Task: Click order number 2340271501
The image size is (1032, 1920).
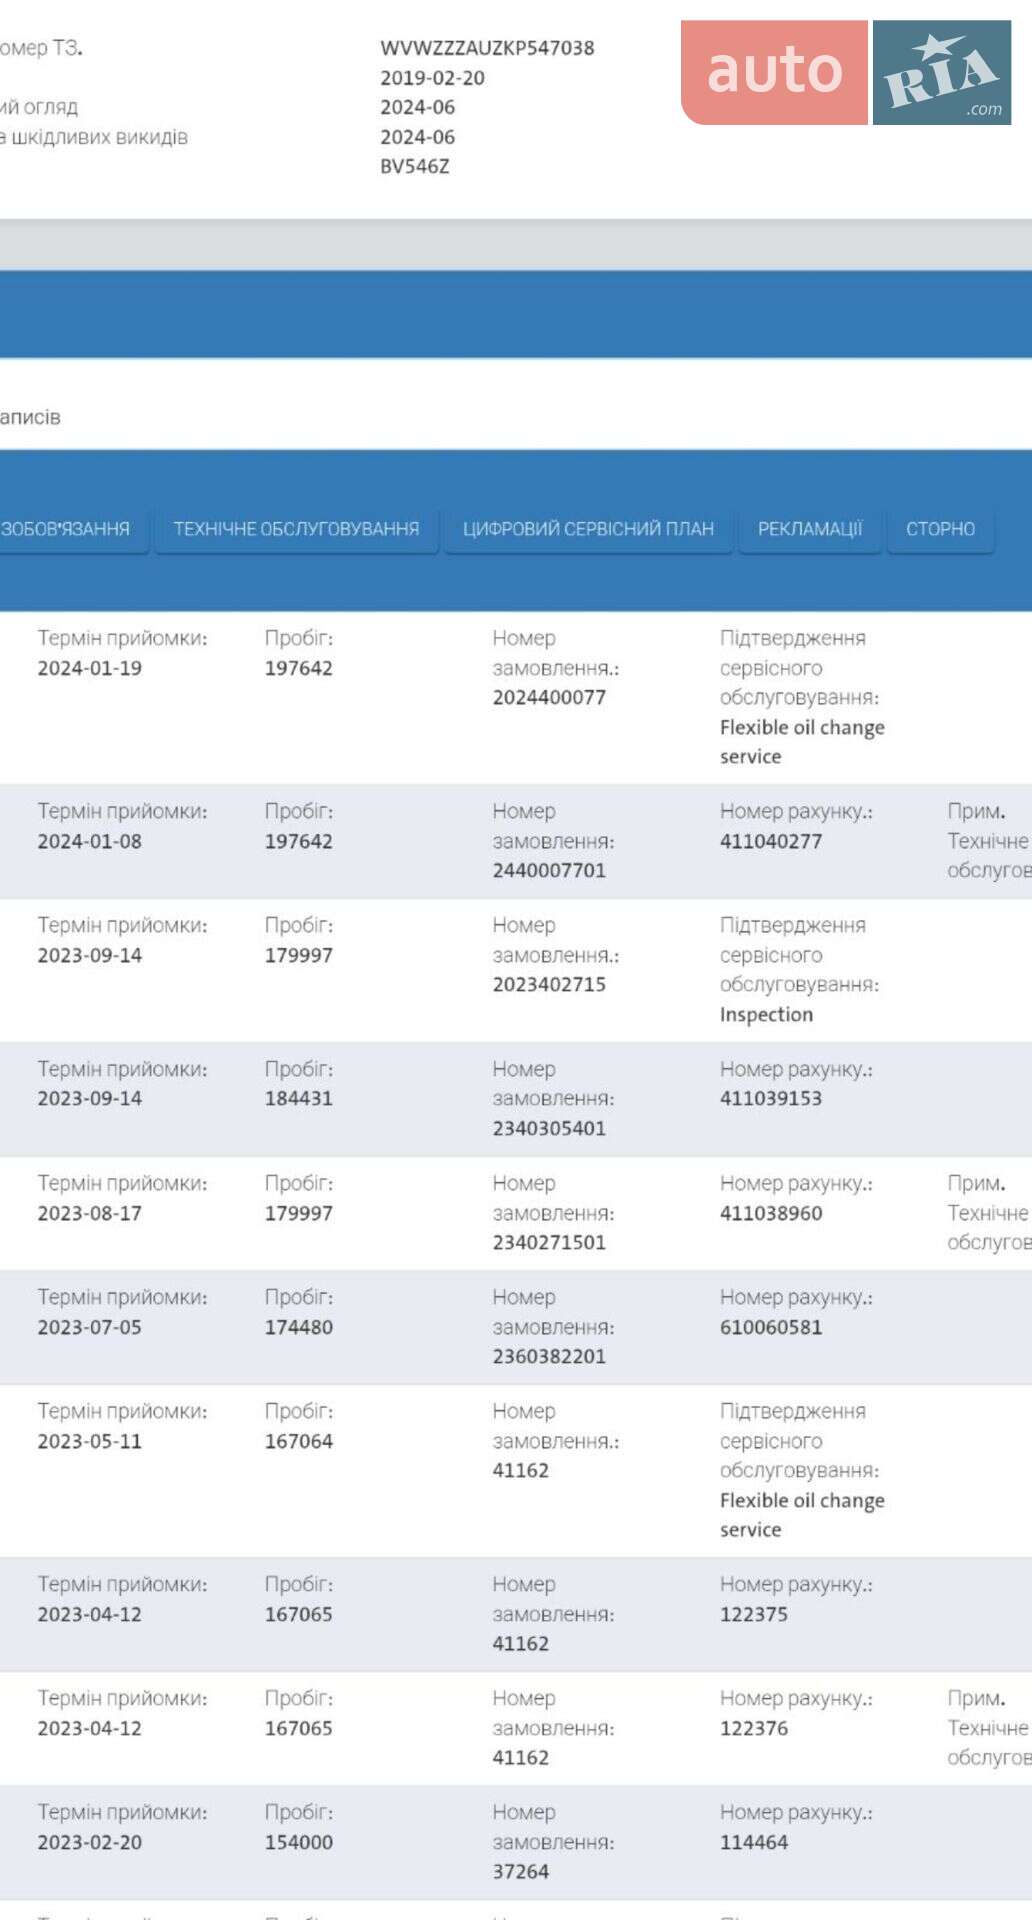Action: point(549,1242)
